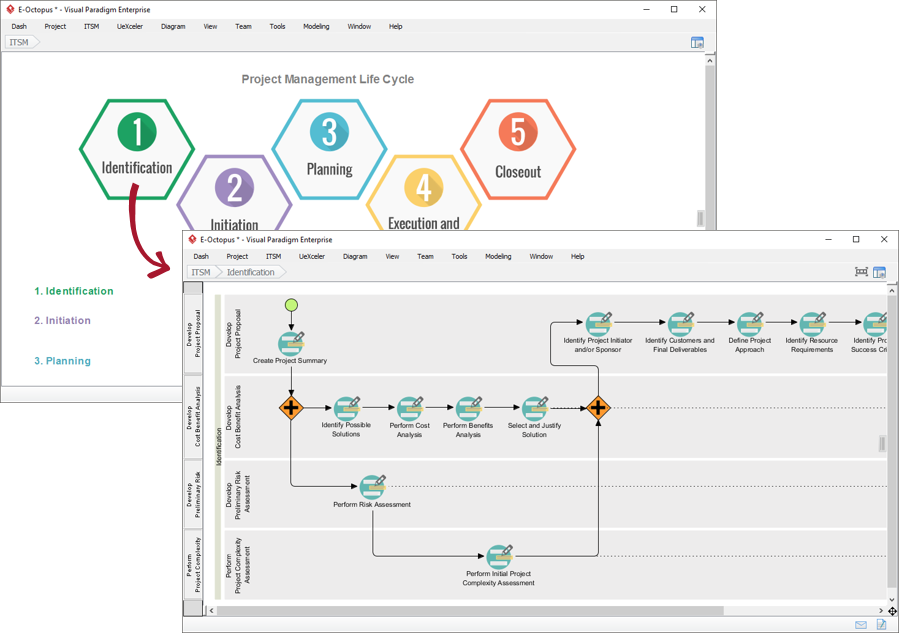Click the mail icon in the status bar

coord(861,624)
